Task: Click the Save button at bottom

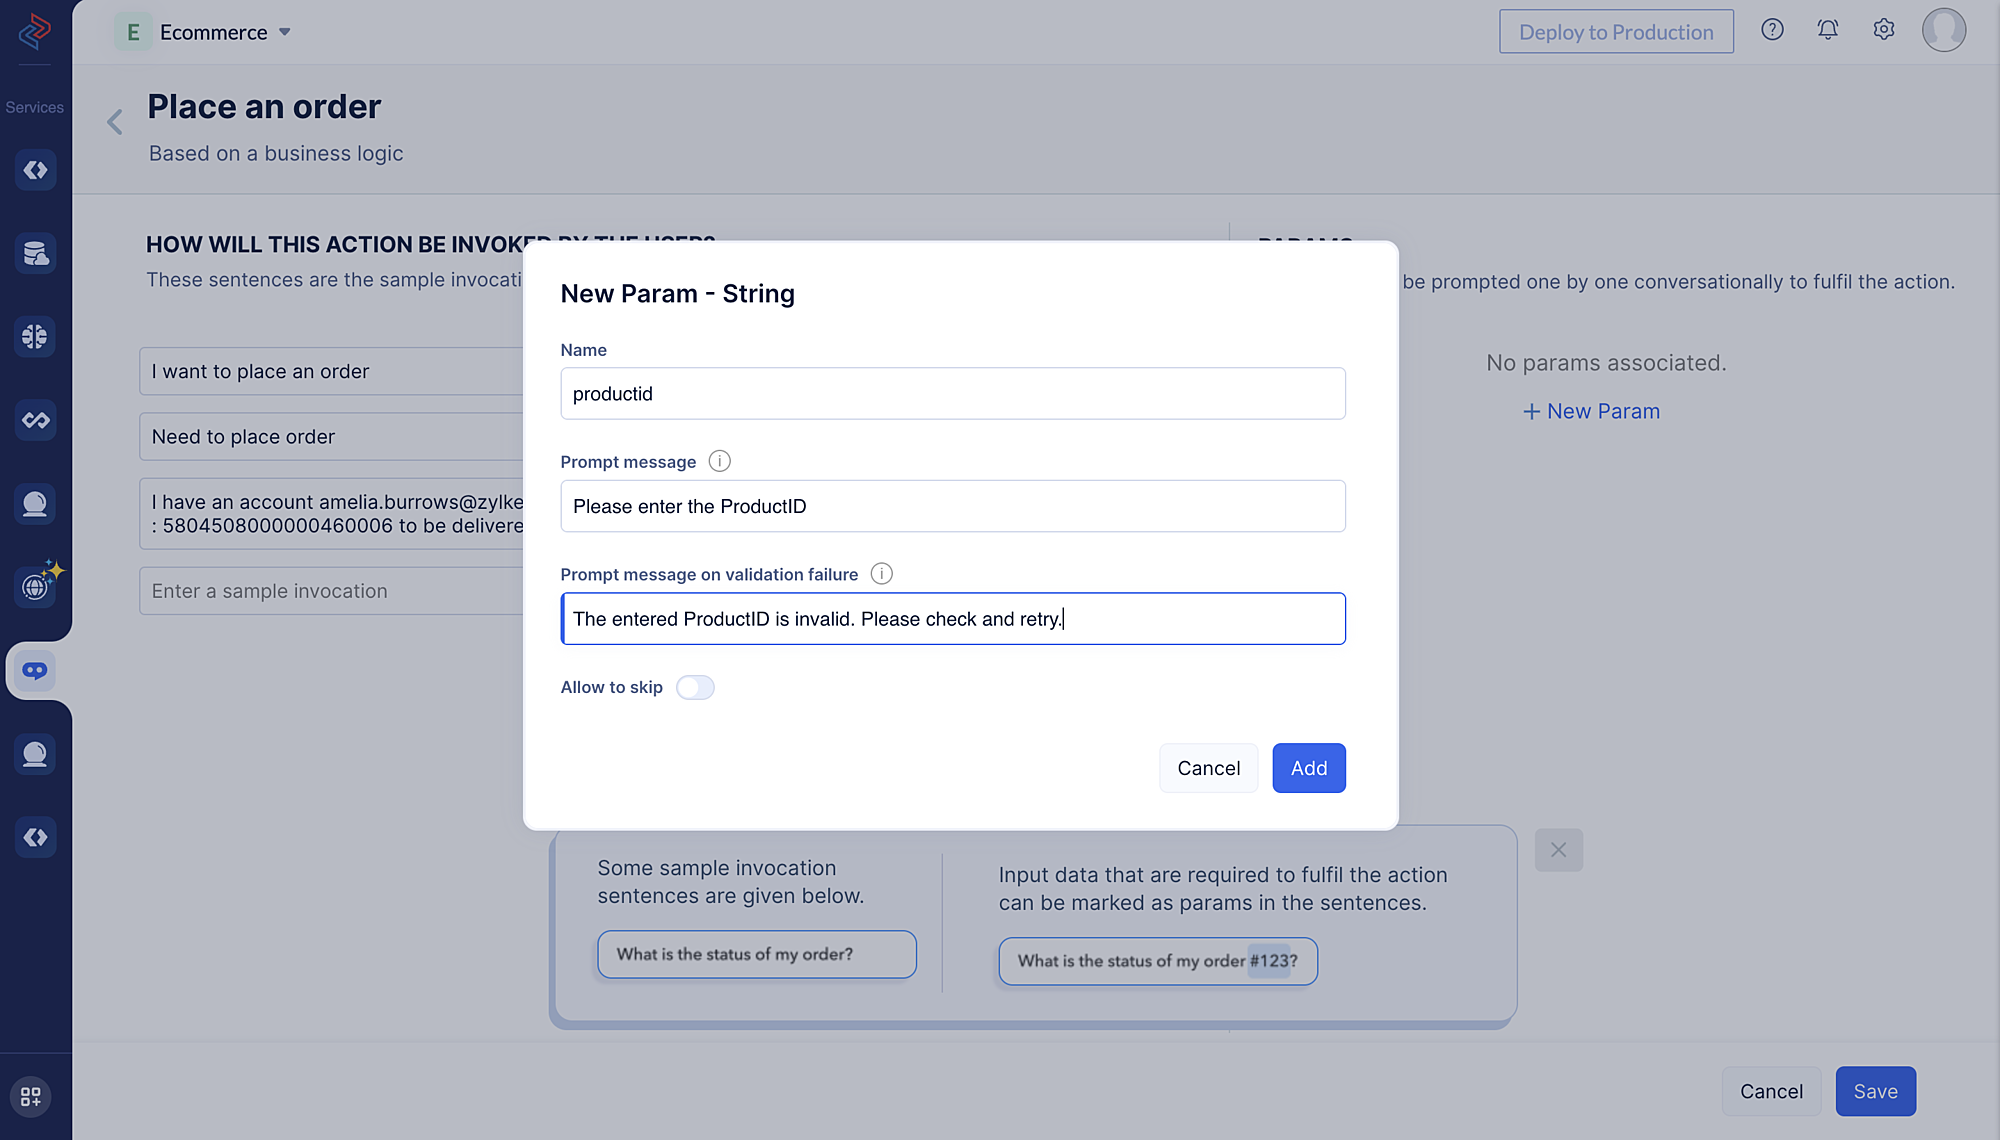Action: (x=1875, y=1091)
